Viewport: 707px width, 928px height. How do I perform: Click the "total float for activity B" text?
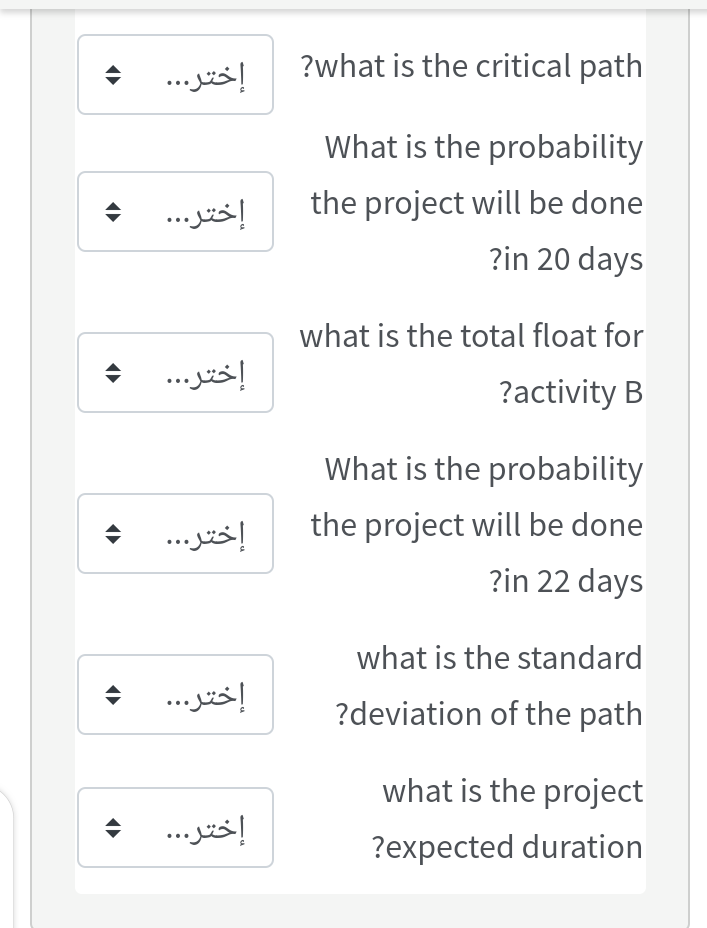click(x=471, y=364)
